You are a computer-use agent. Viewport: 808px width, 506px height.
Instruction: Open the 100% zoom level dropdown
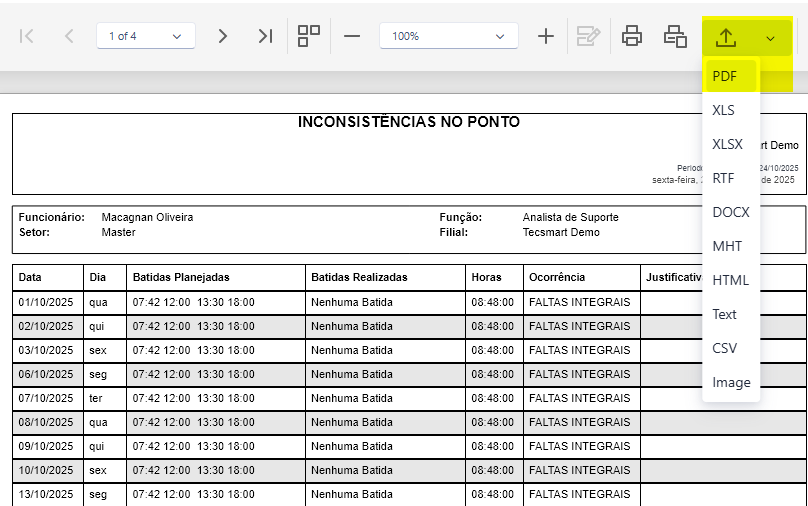[448, 36]
